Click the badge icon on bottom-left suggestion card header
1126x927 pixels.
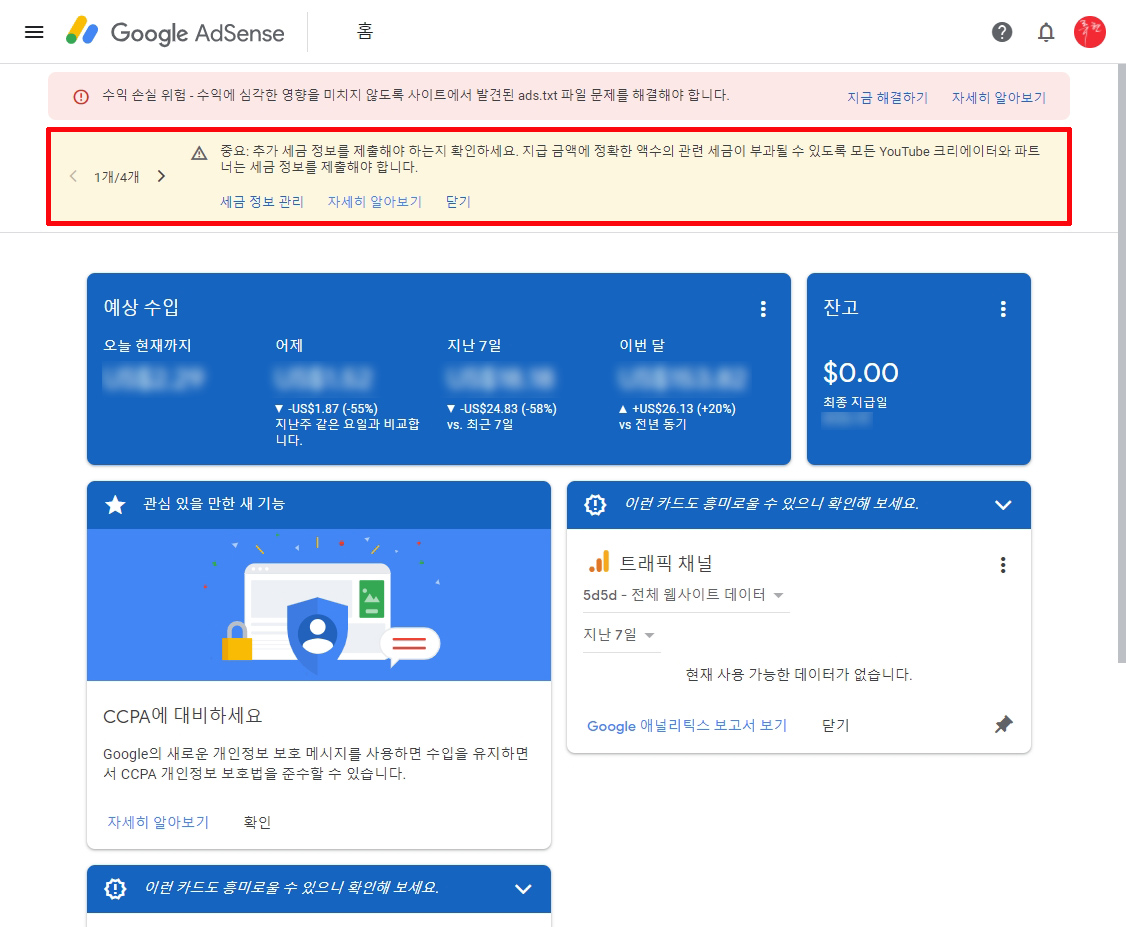(x=115, y=889)
